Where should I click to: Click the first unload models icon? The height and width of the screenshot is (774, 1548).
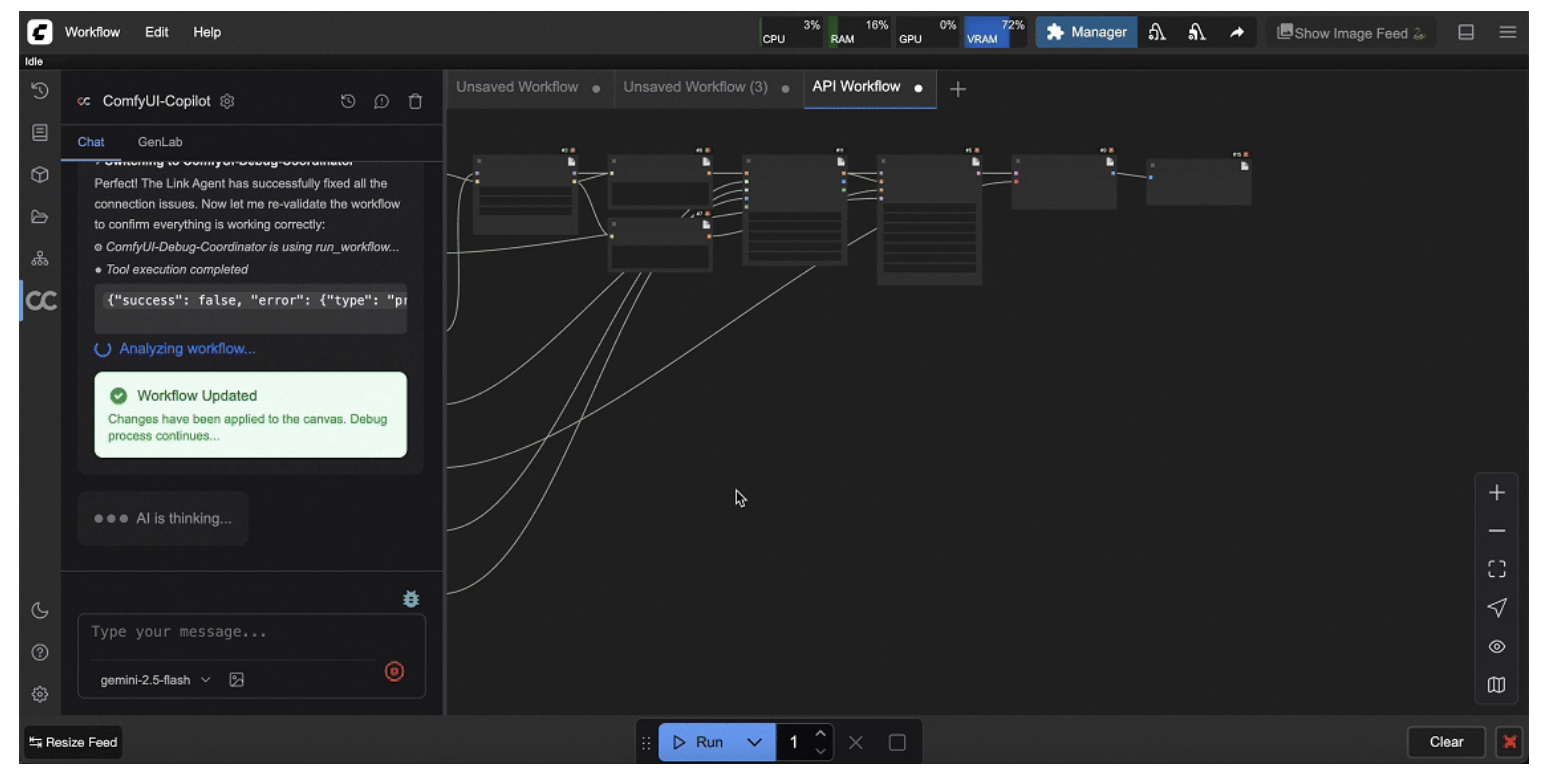(1157, 32)
